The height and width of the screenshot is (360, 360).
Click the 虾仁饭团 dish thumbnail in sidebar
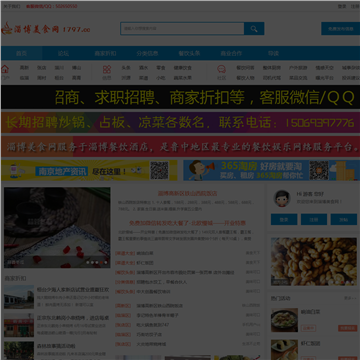[x=284, y=350]
